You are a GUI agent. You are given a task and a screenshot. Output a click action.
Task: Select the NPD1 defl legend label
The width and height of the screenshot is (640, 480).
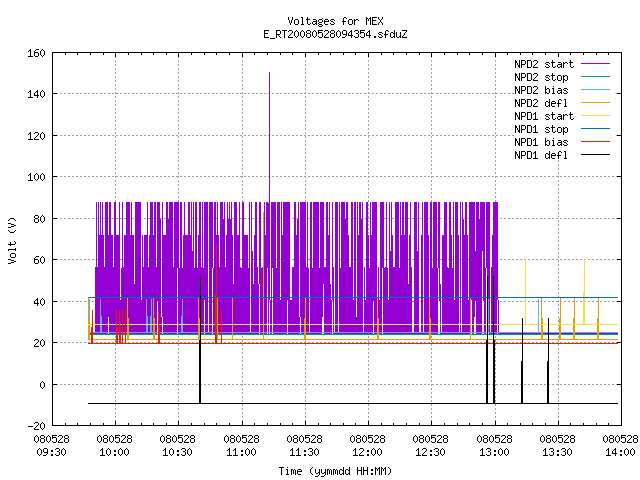tap(541, 155)
